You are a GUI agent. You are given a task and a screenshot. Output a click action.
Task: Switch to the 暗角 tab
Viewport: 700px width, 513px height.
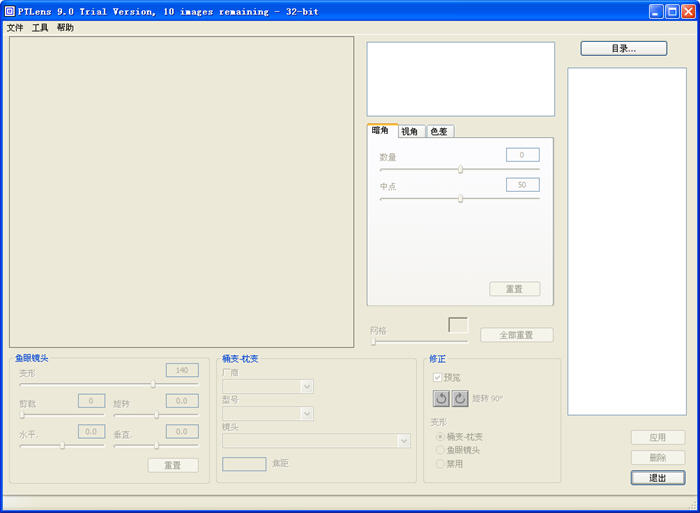380,130
